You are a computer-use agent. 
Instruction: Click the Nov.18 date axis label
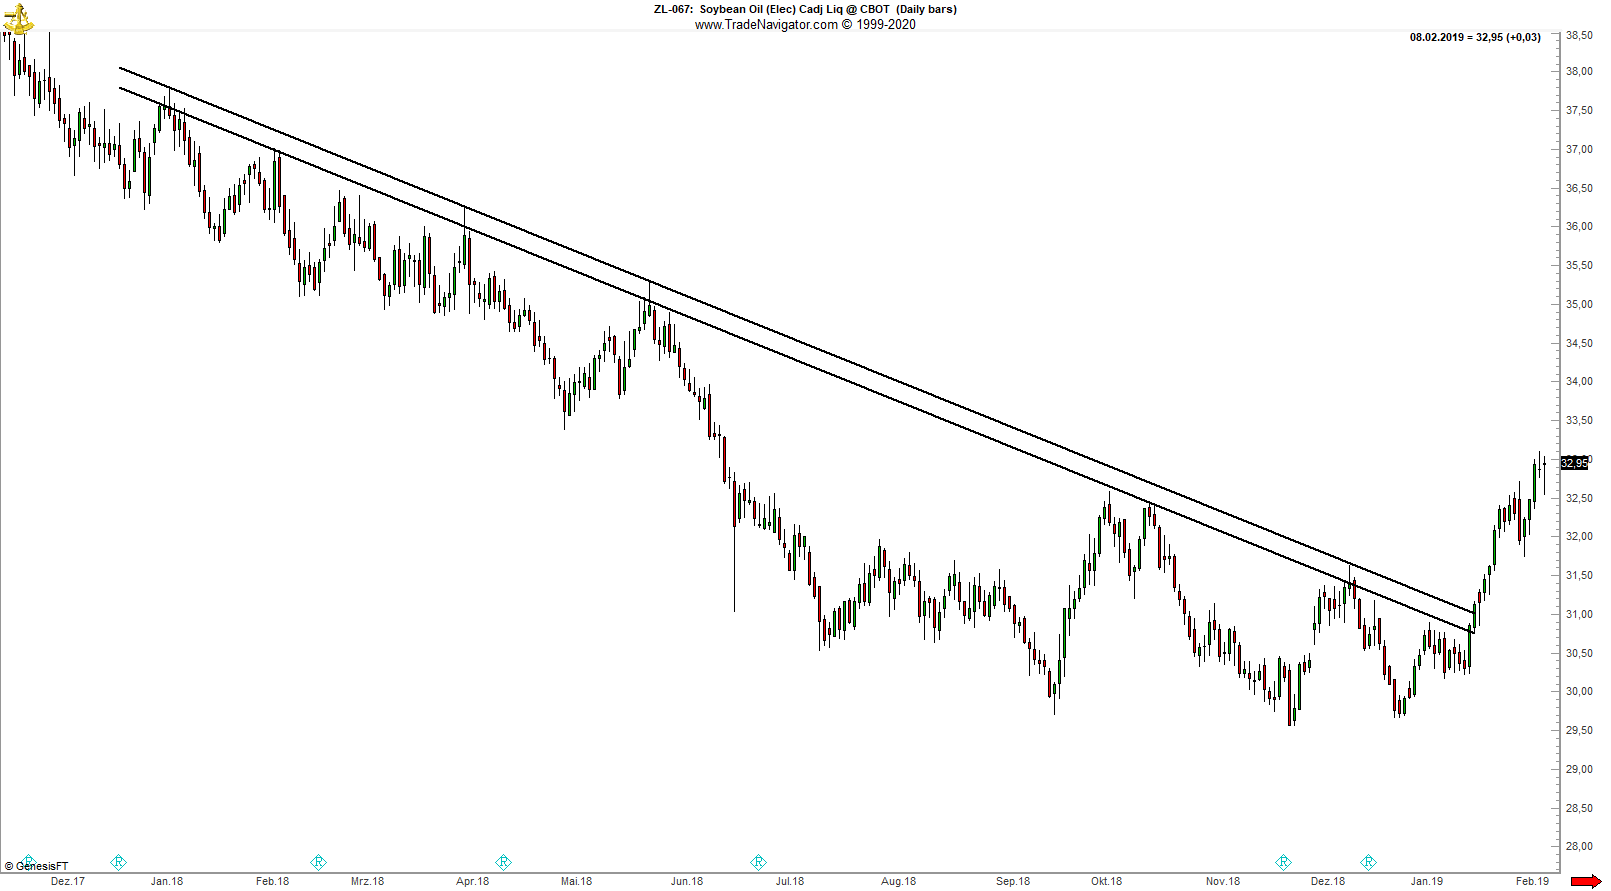1222,881
